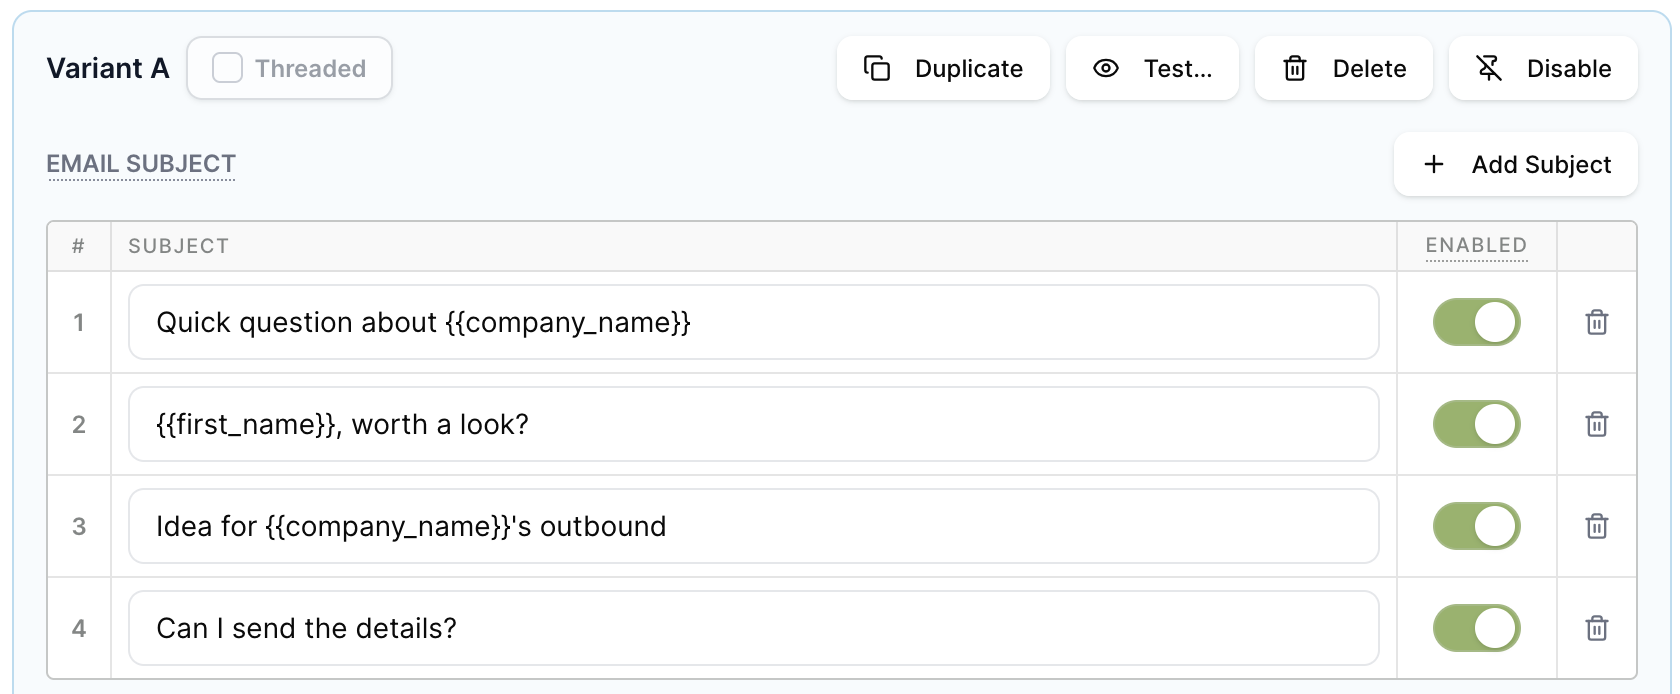Image resolution: width=1680 pixels, height=694 pixels.
Task: Click the 'Variant A' title
Action: [x=108, y=68]
